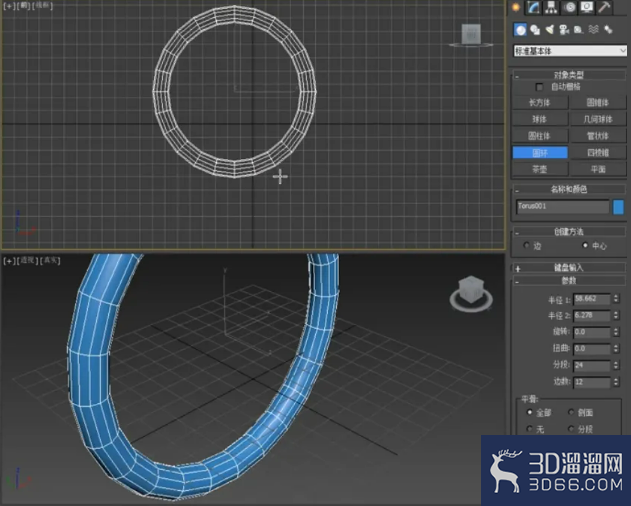This screenshot has height=506, width=631.
Task: Click the active 圆环 torus button
Action: pos(540,153)
